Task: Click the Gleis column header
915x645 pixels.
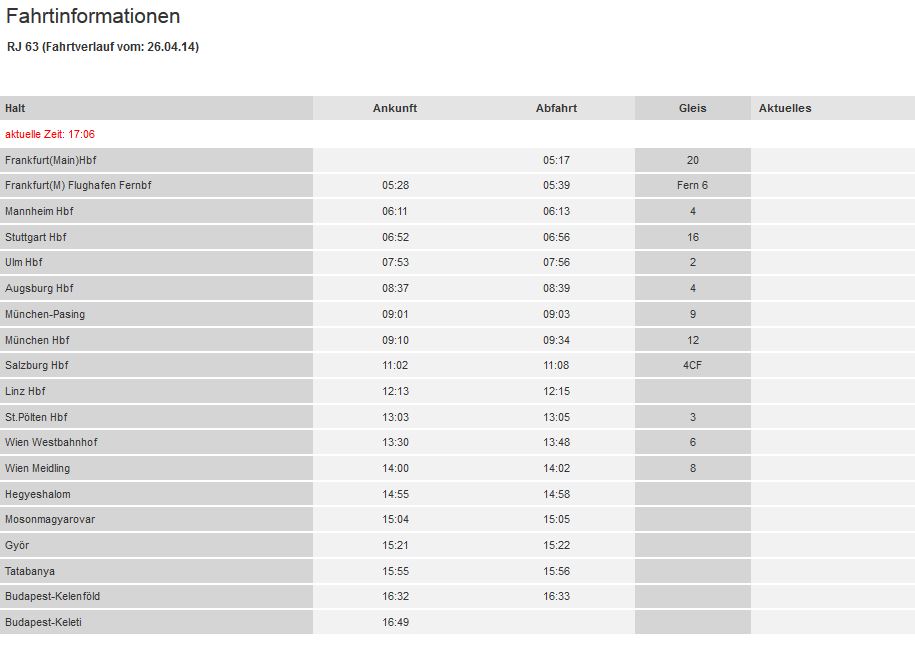Action: pos(692,108)
